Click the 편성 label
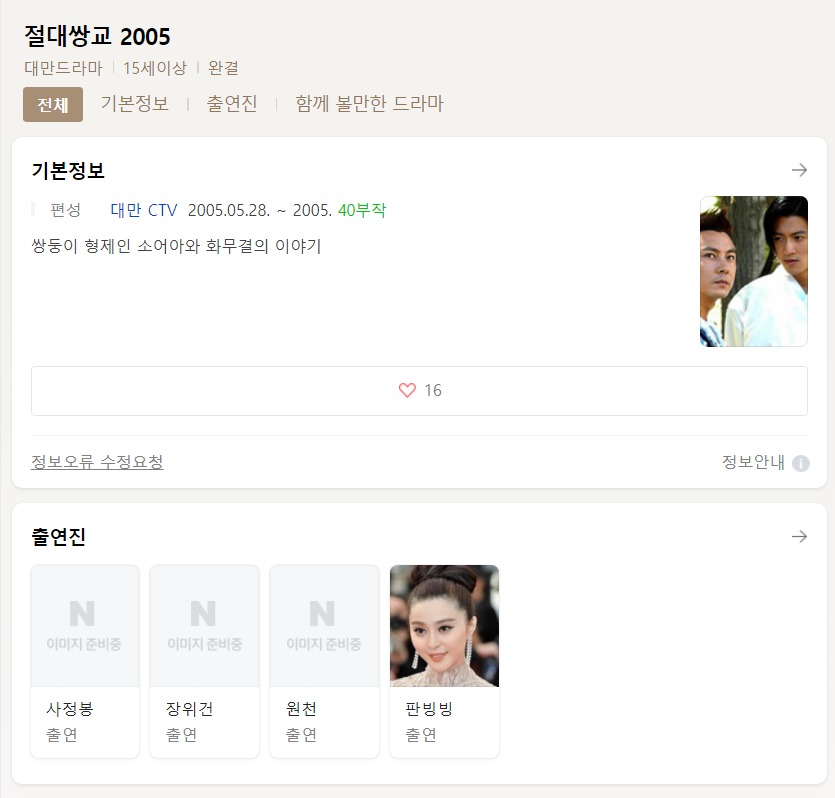The height and width of the screenshot is (798, 835). (66, 210)
